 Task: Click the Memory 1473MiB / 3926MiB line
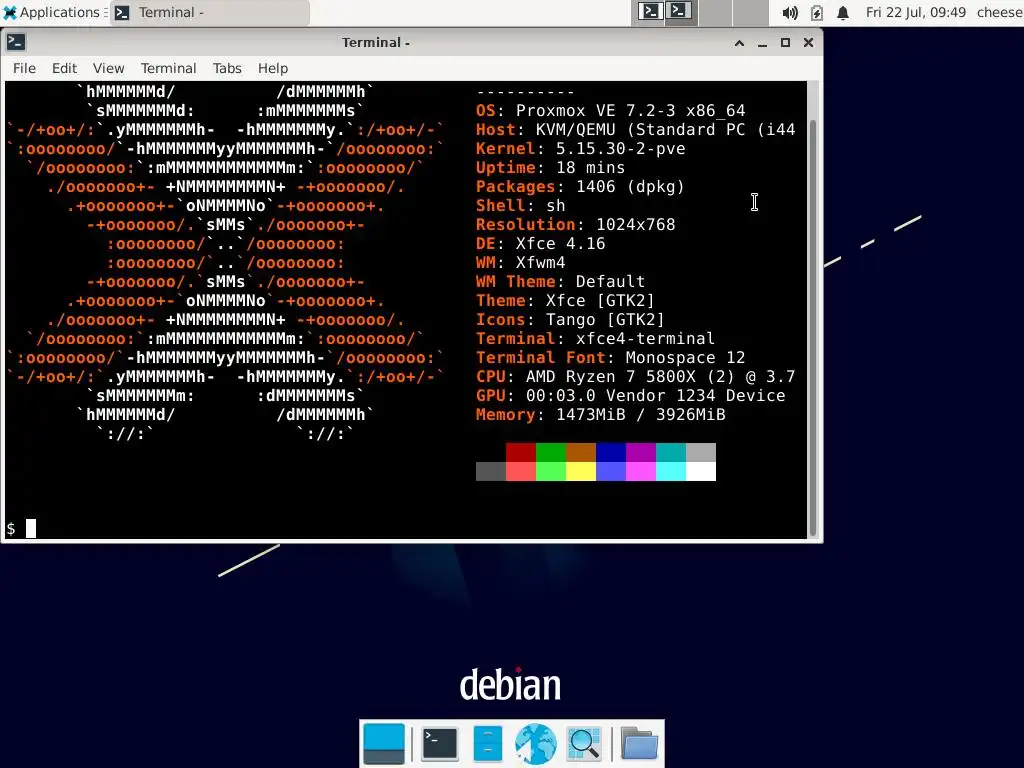[x=601, y=415]
